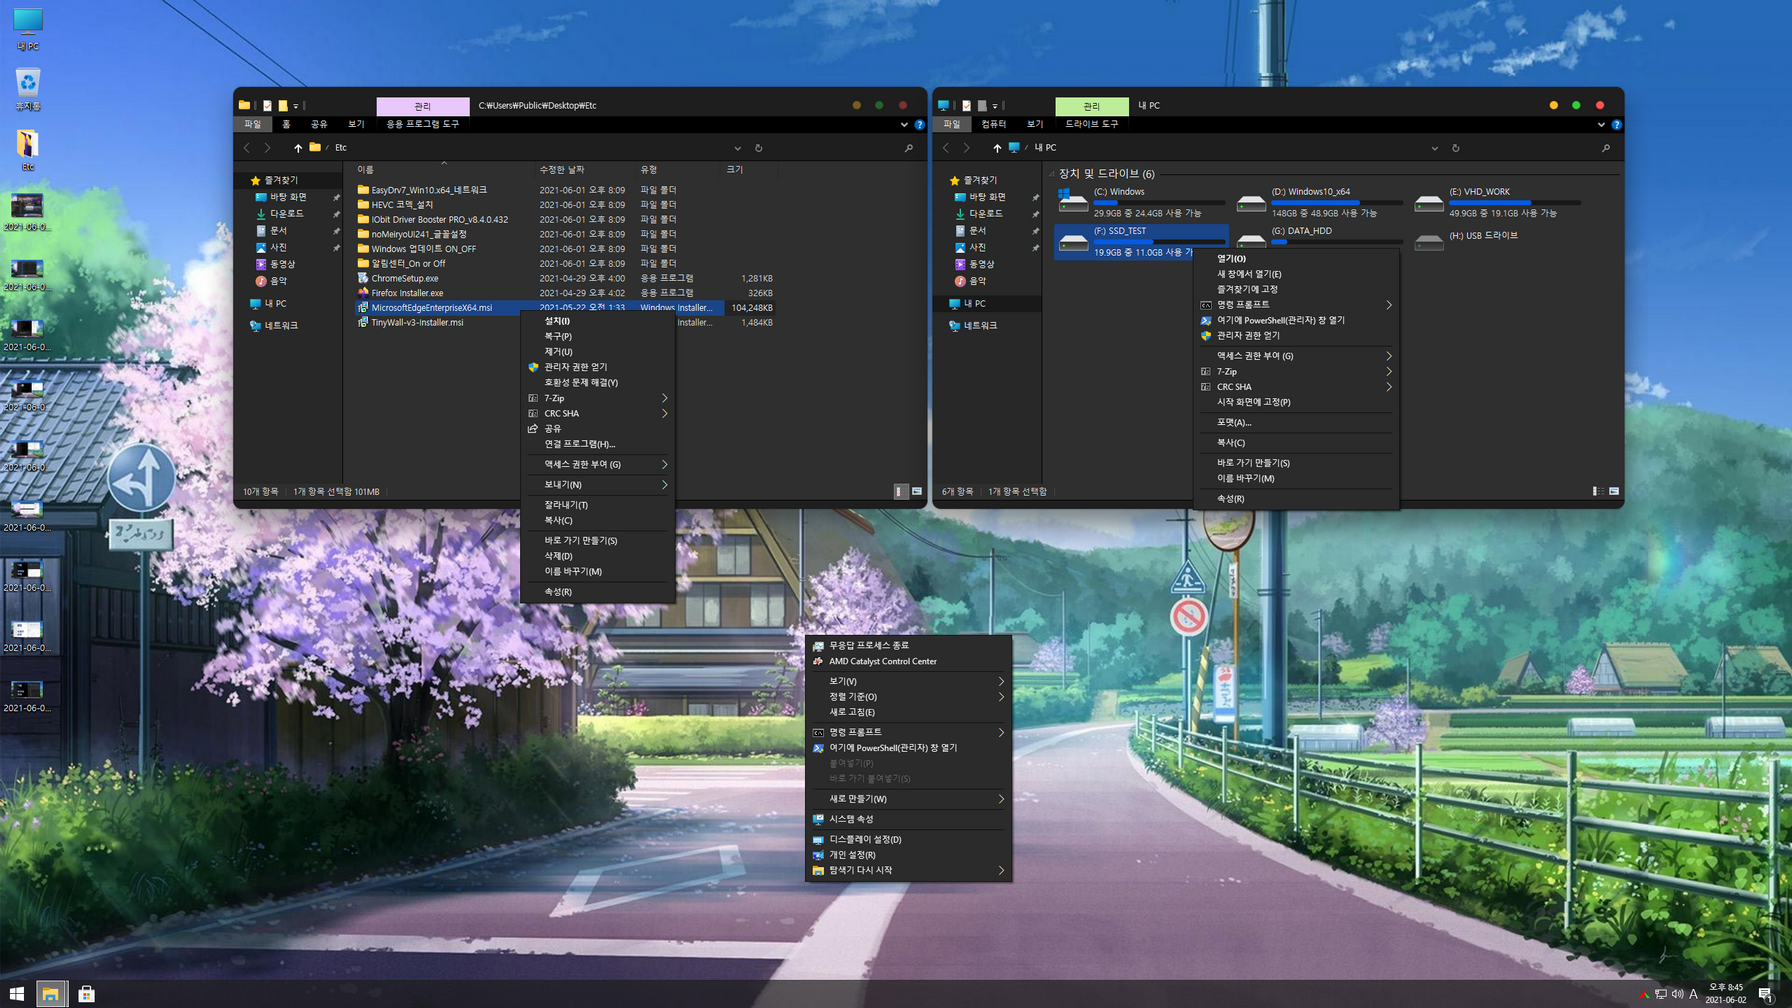Collapse 장치 및 드라이브 group
1792x1008 pixels.
[1052, 174]
